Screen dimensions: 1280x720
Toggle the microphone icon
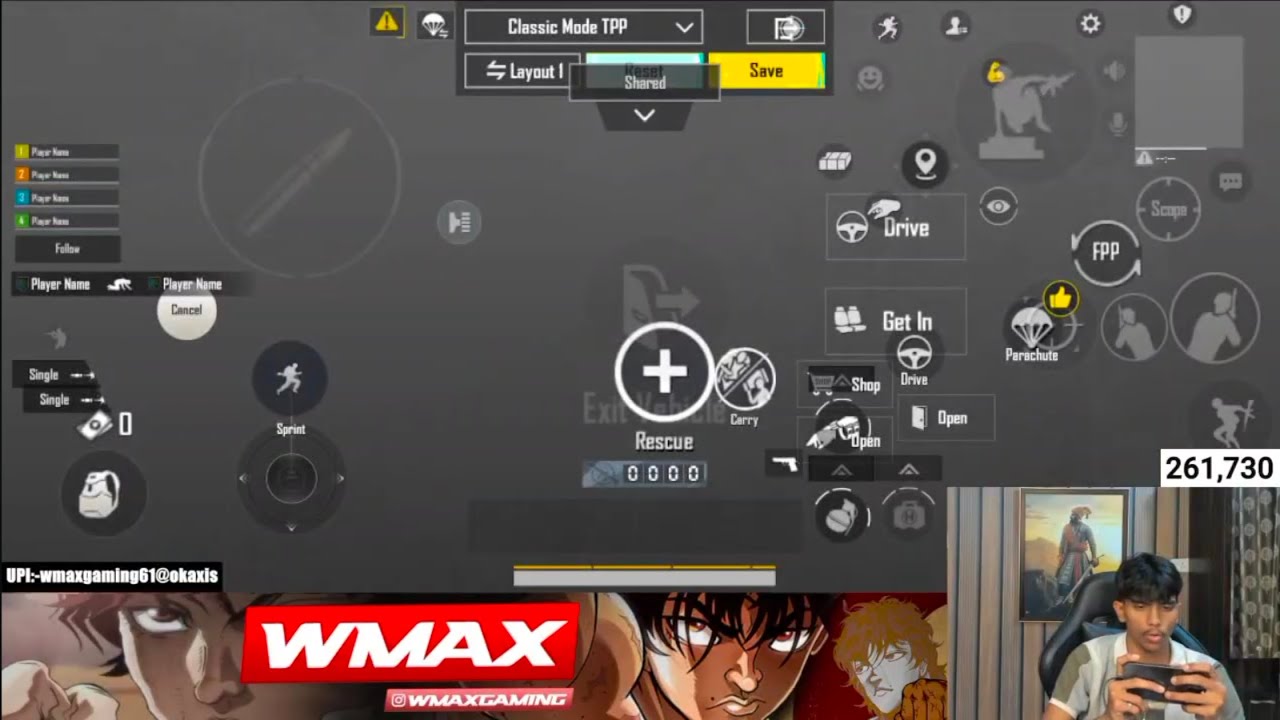[1116, 124]
